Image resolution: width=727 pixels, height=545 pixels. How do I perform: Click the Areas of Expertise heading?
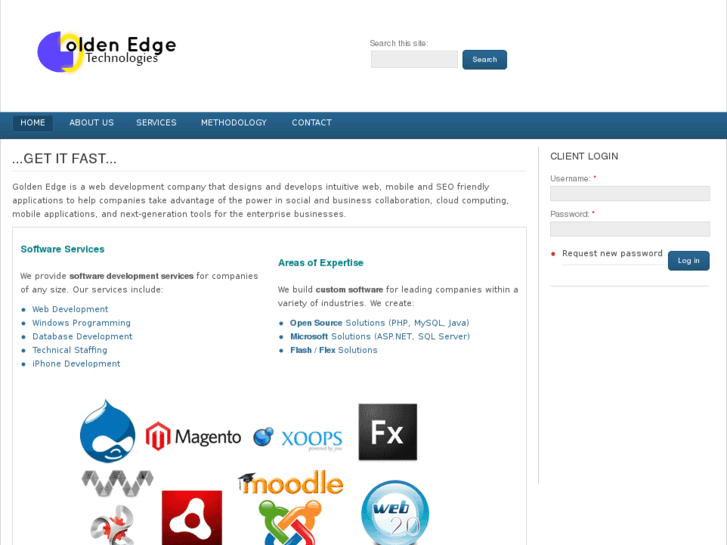click(x=321, y=263)
